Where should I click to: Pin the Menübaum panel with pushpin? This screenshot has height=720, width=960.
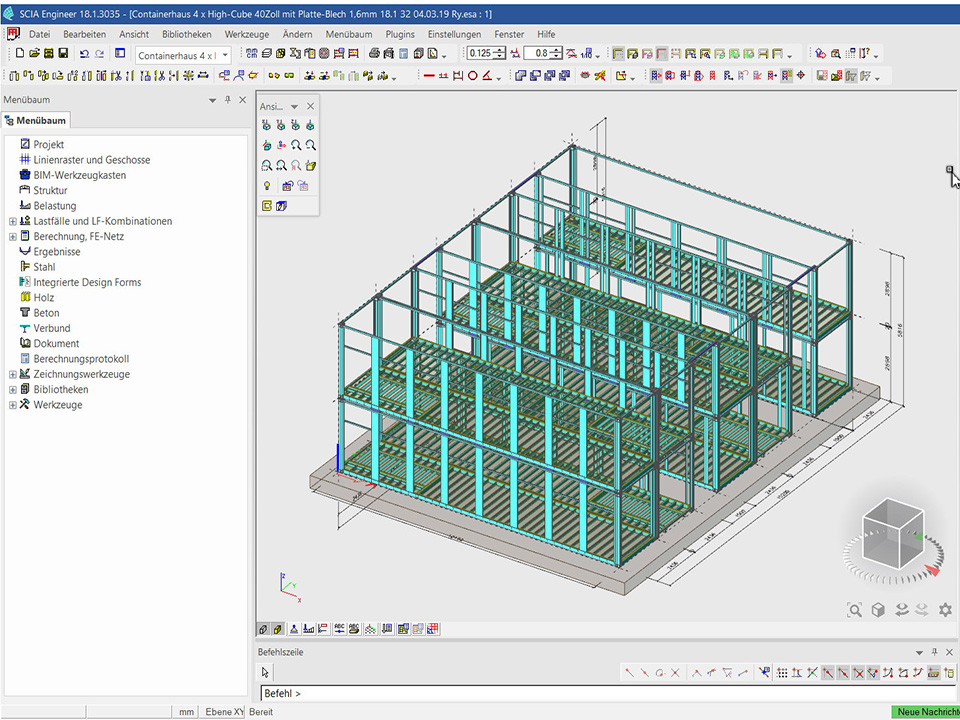point(227,100)
